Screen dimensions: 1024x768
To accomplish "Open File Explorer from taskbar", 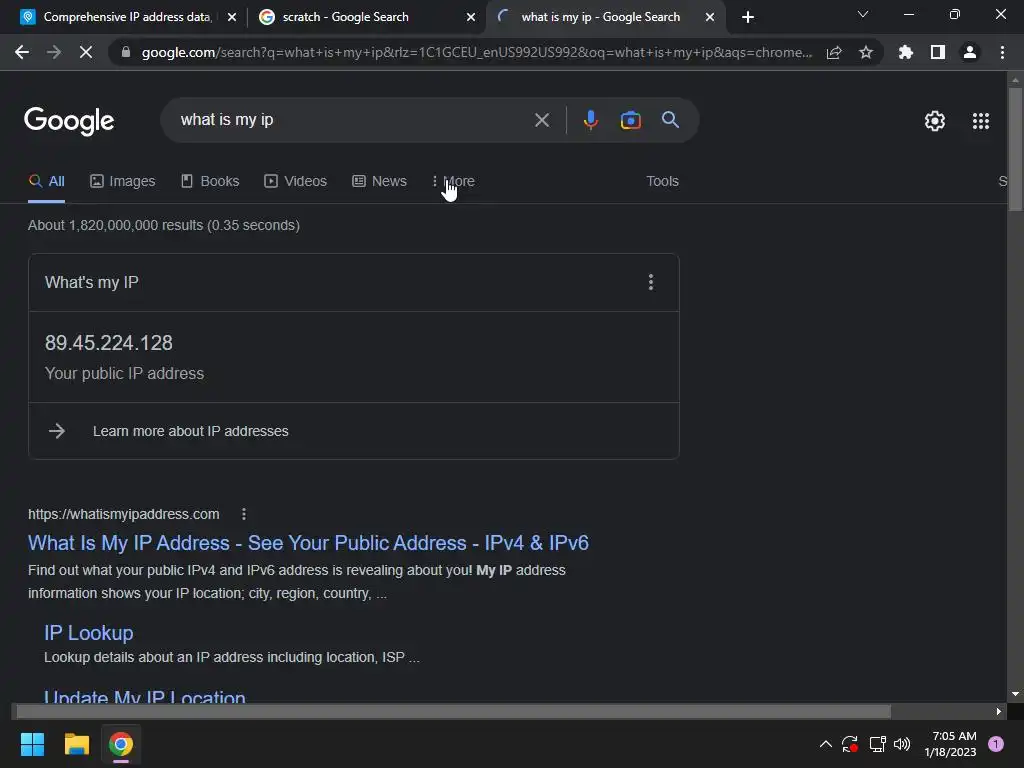I will coord(76,744).
